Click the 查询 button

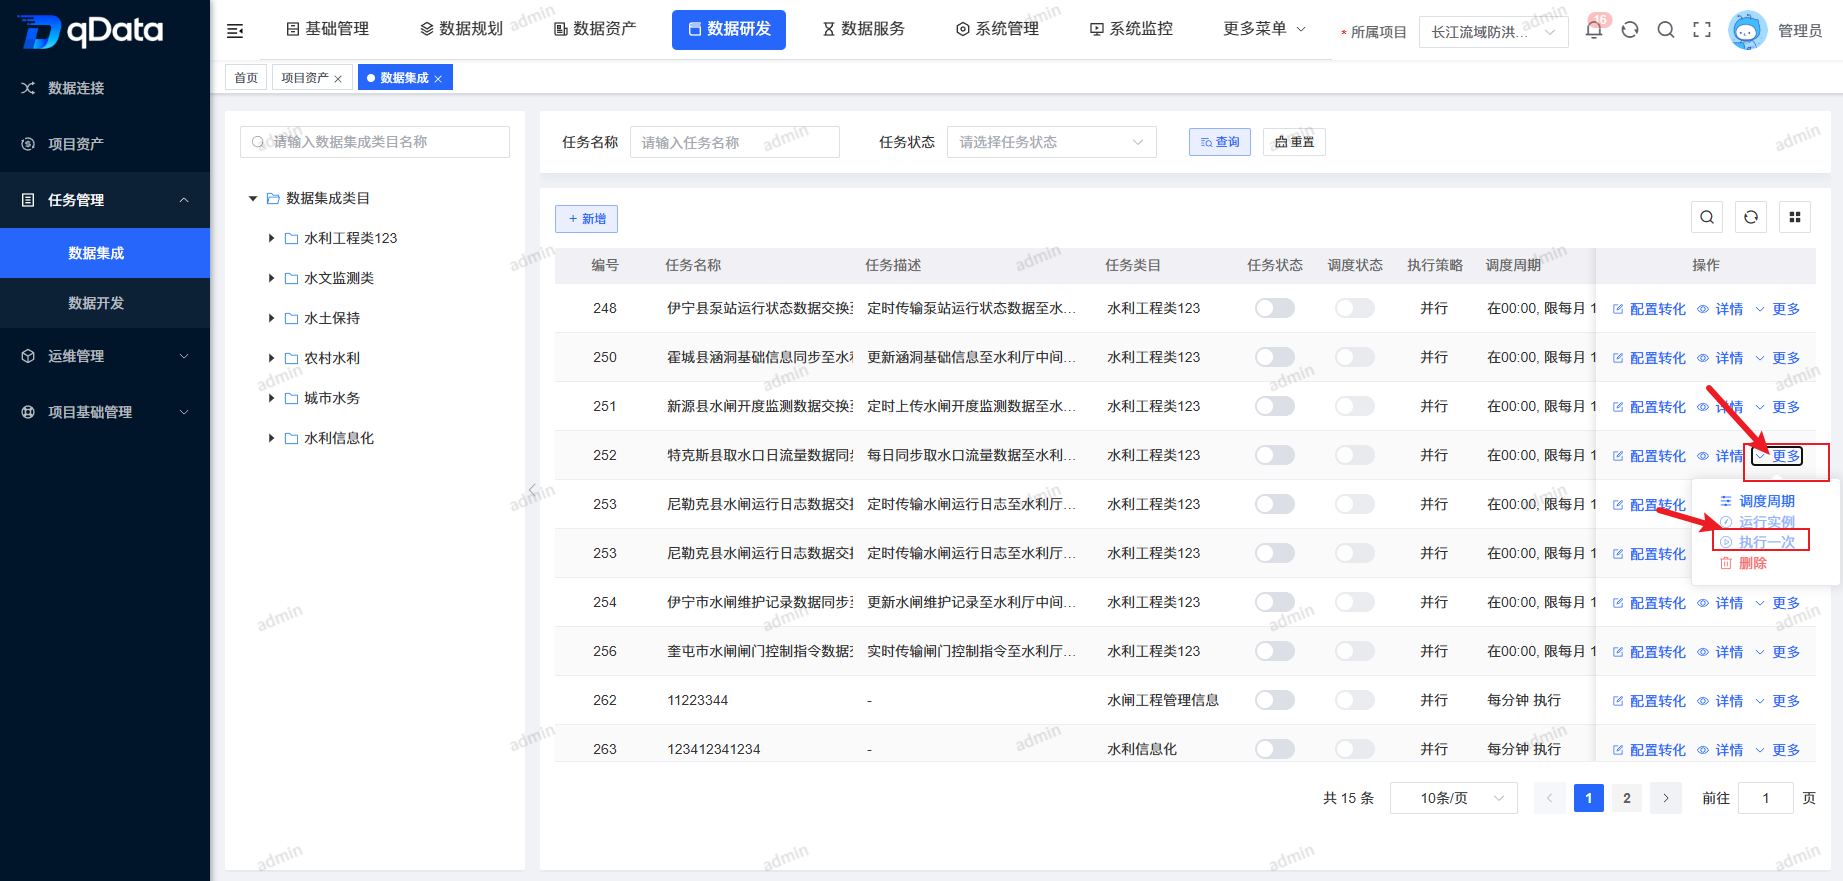[x=1220, y=142]
